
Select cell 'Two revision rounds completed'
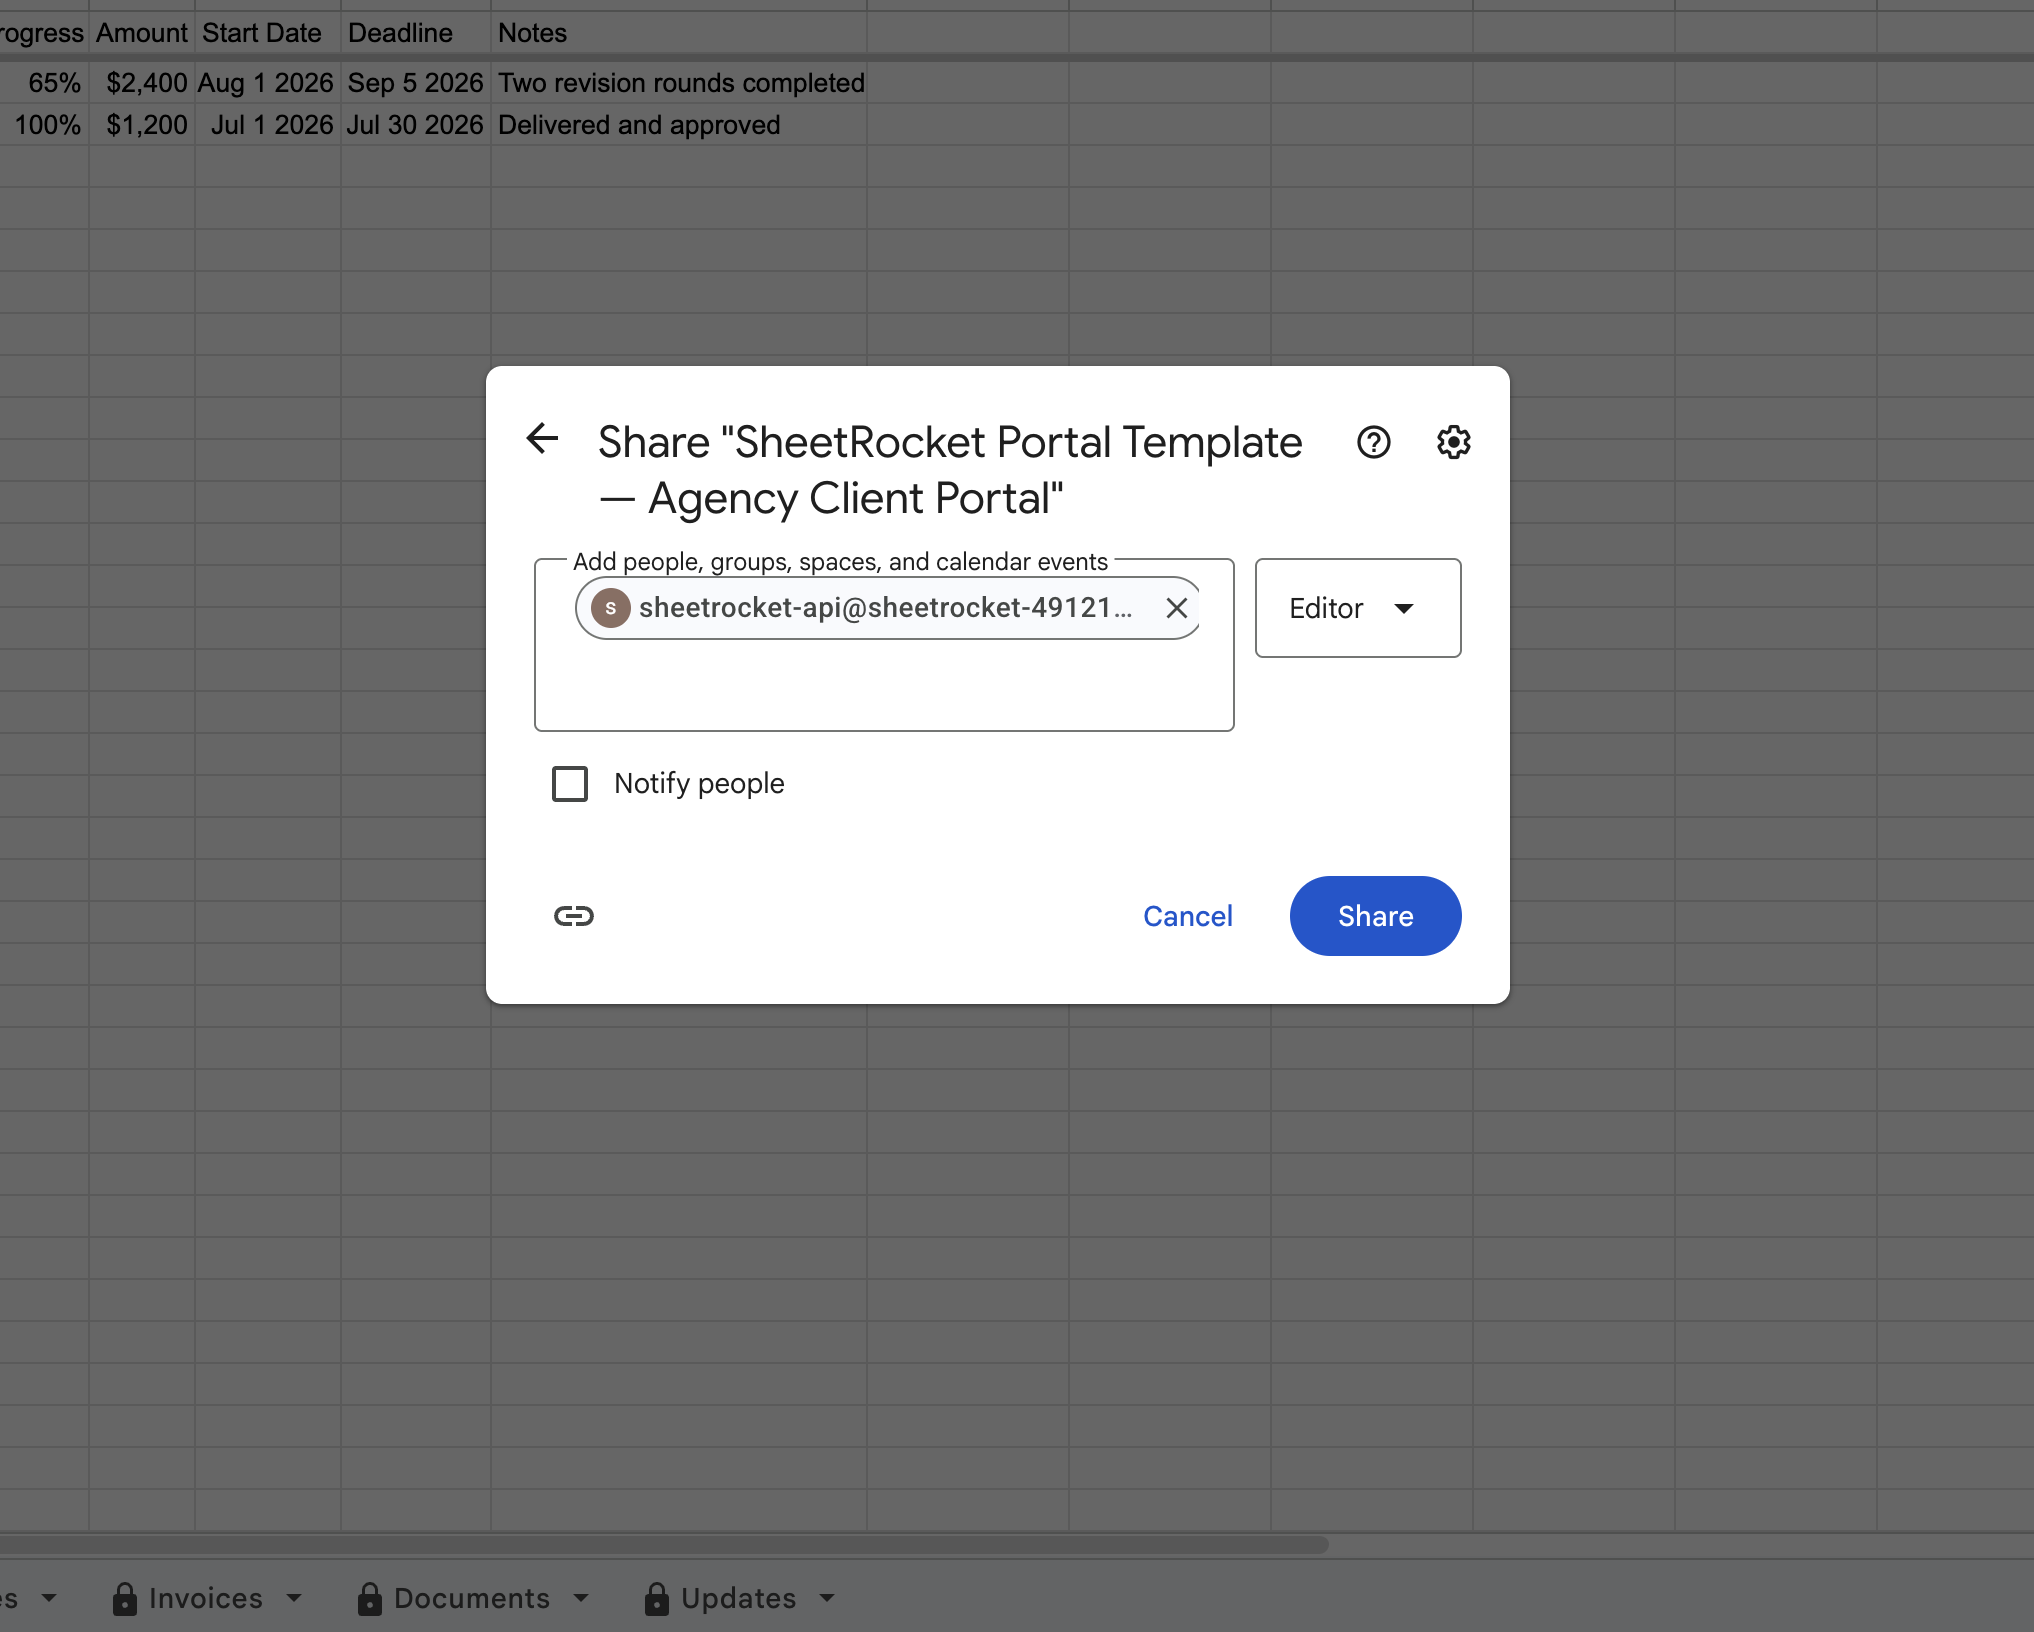[x=681, y=83]
